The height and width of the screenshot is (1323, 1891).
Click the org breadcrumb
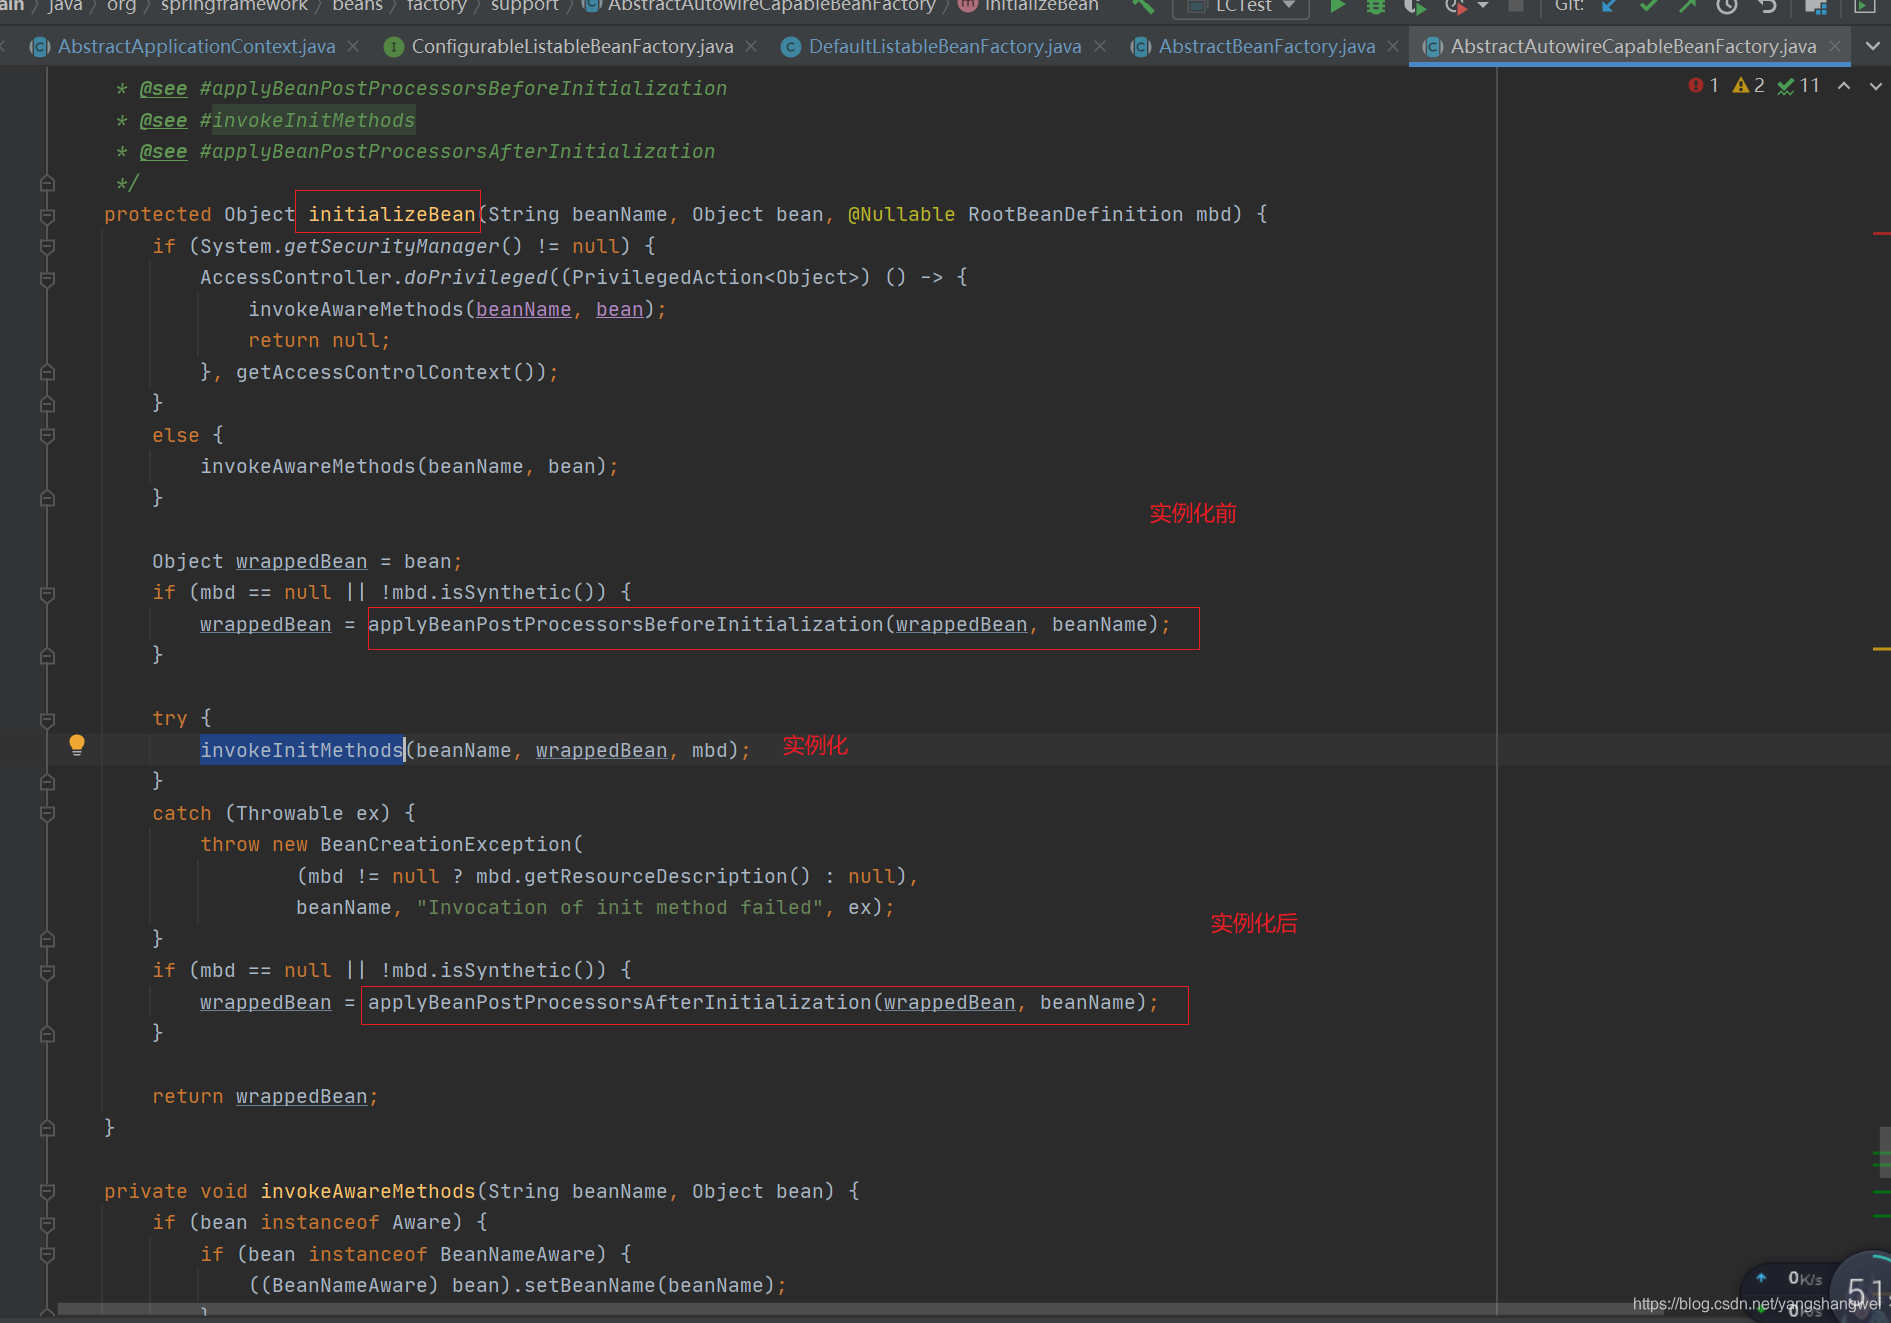pyautogui.click(x=121, y=6)
